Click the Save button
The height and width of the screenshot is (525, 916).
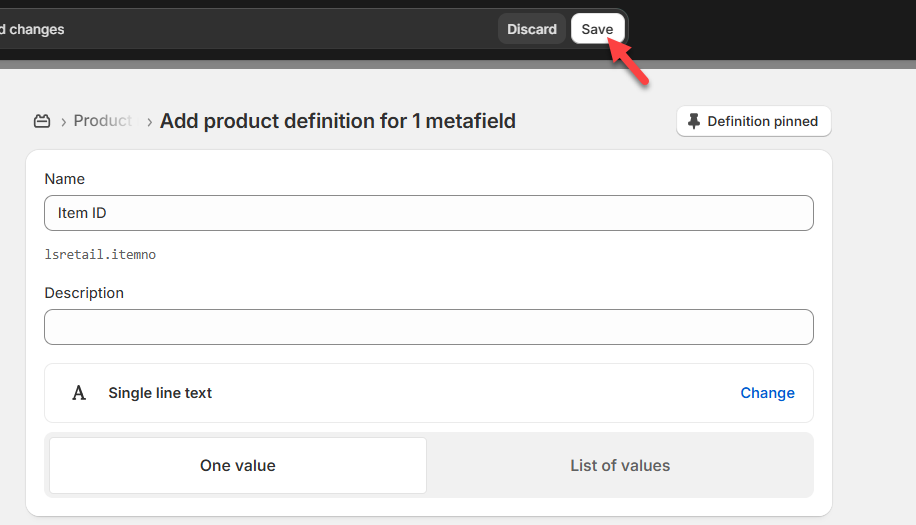pos(597,29)
